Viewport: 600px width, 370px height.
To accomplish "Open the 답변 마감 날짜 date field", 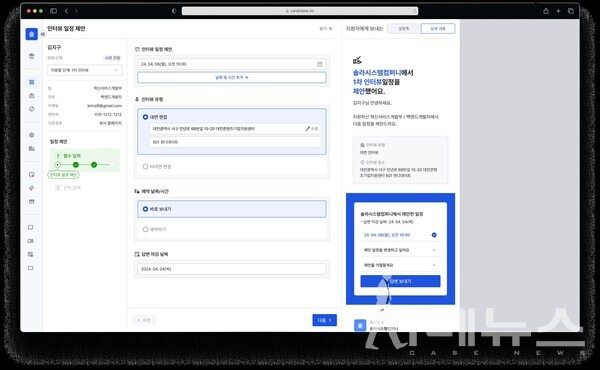I will pos(232,269).
